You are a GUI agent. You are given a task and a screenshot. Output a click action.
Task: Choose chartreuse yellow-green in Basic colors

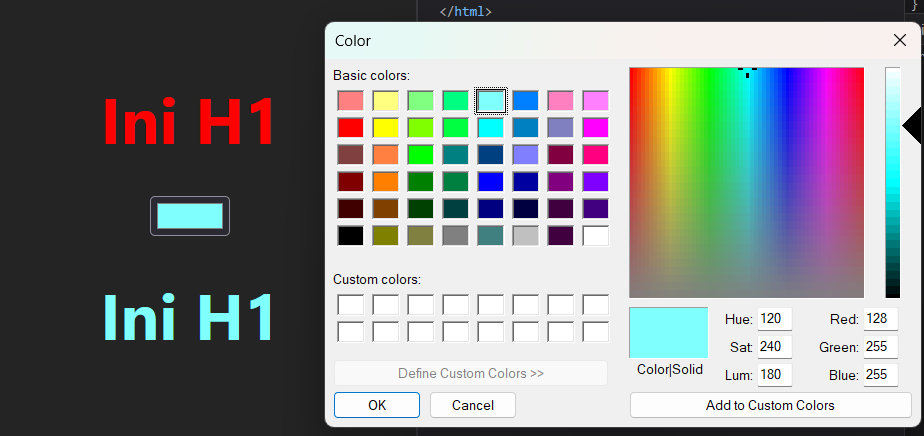click(421, 128)
